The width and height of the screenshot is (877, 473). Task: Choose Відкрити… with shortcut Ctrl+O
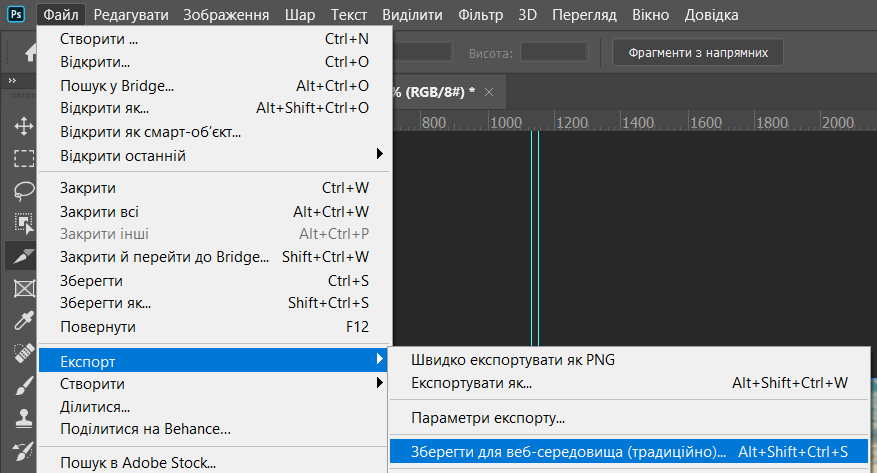pyautogui.click(x=215, y=62)
